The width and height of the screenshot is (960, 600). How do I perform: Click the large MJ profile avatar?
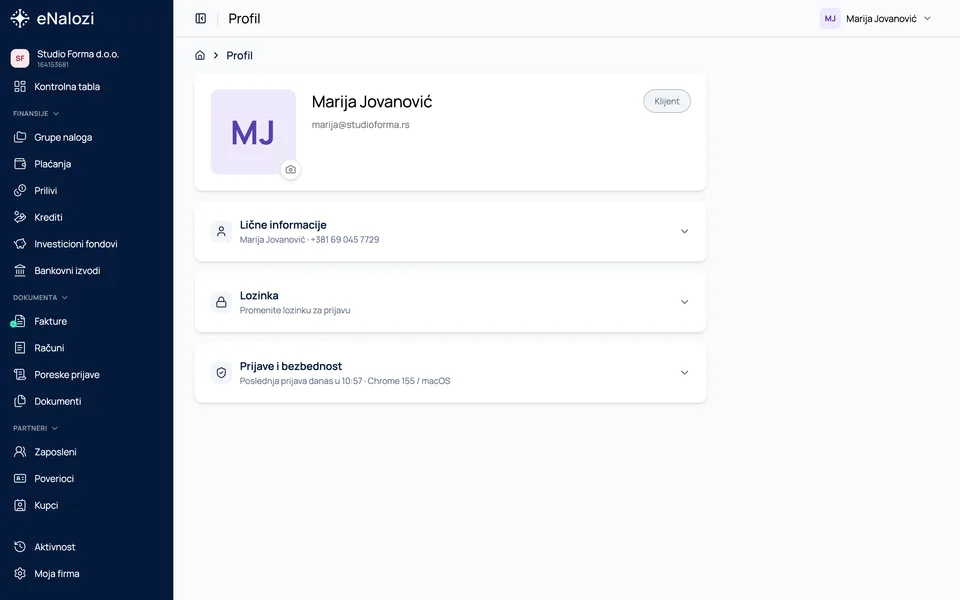[x=253, y=132]
